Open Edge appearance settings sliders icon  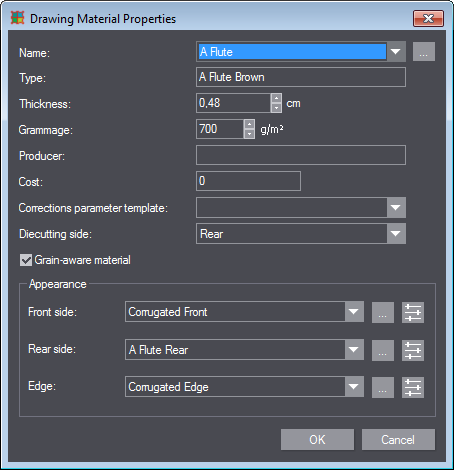413,387
